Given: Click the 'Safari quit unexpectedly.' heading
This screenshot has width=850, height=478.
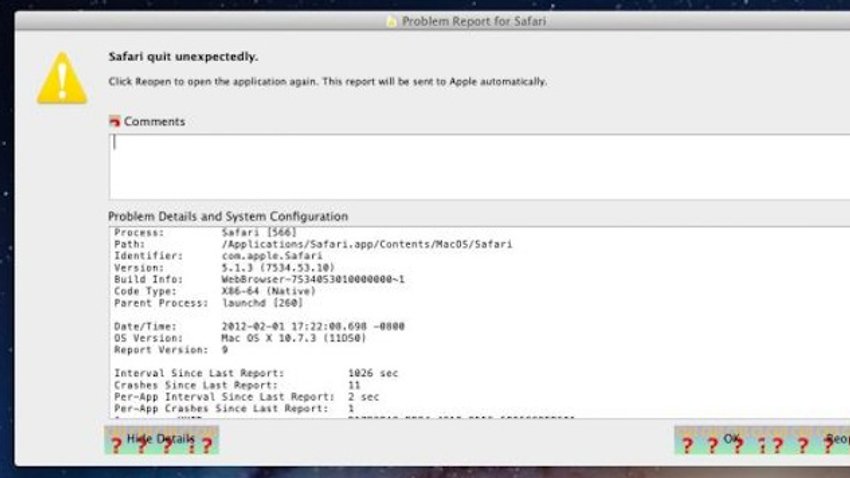Looking at the screenshot, I should (x=183, y=57).
